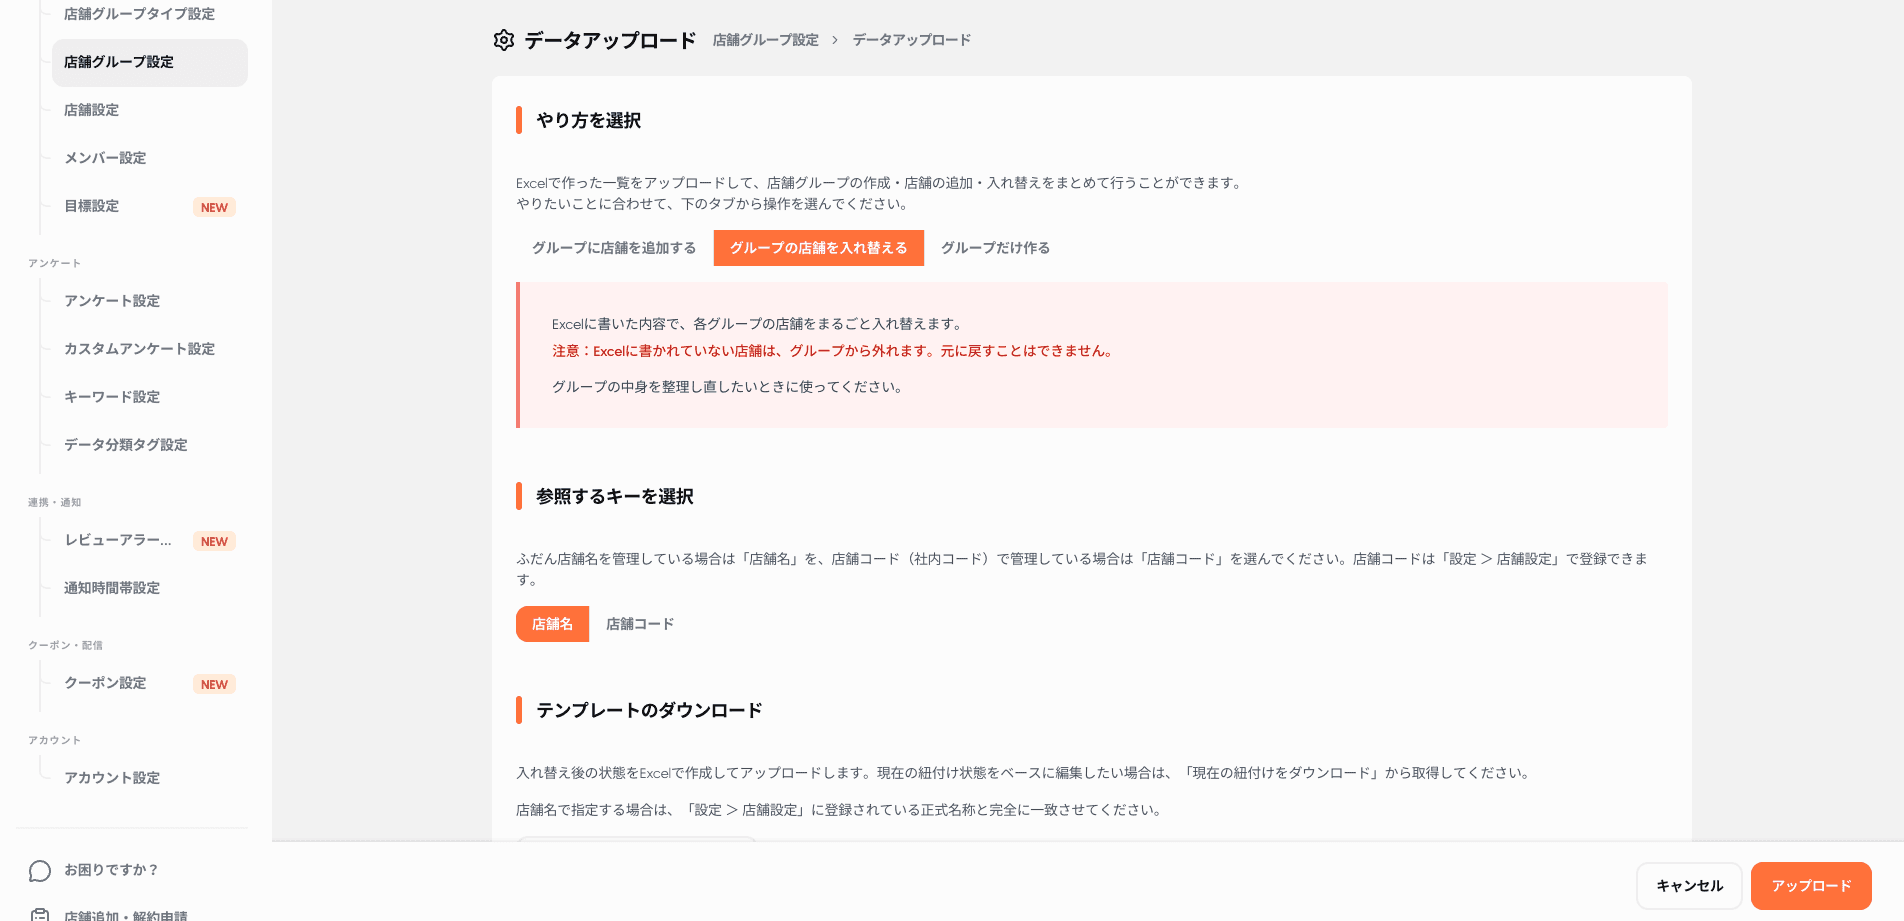Click the キャンセル button
This screenshot has height=921, width=1904.
tap(1690, 886)
